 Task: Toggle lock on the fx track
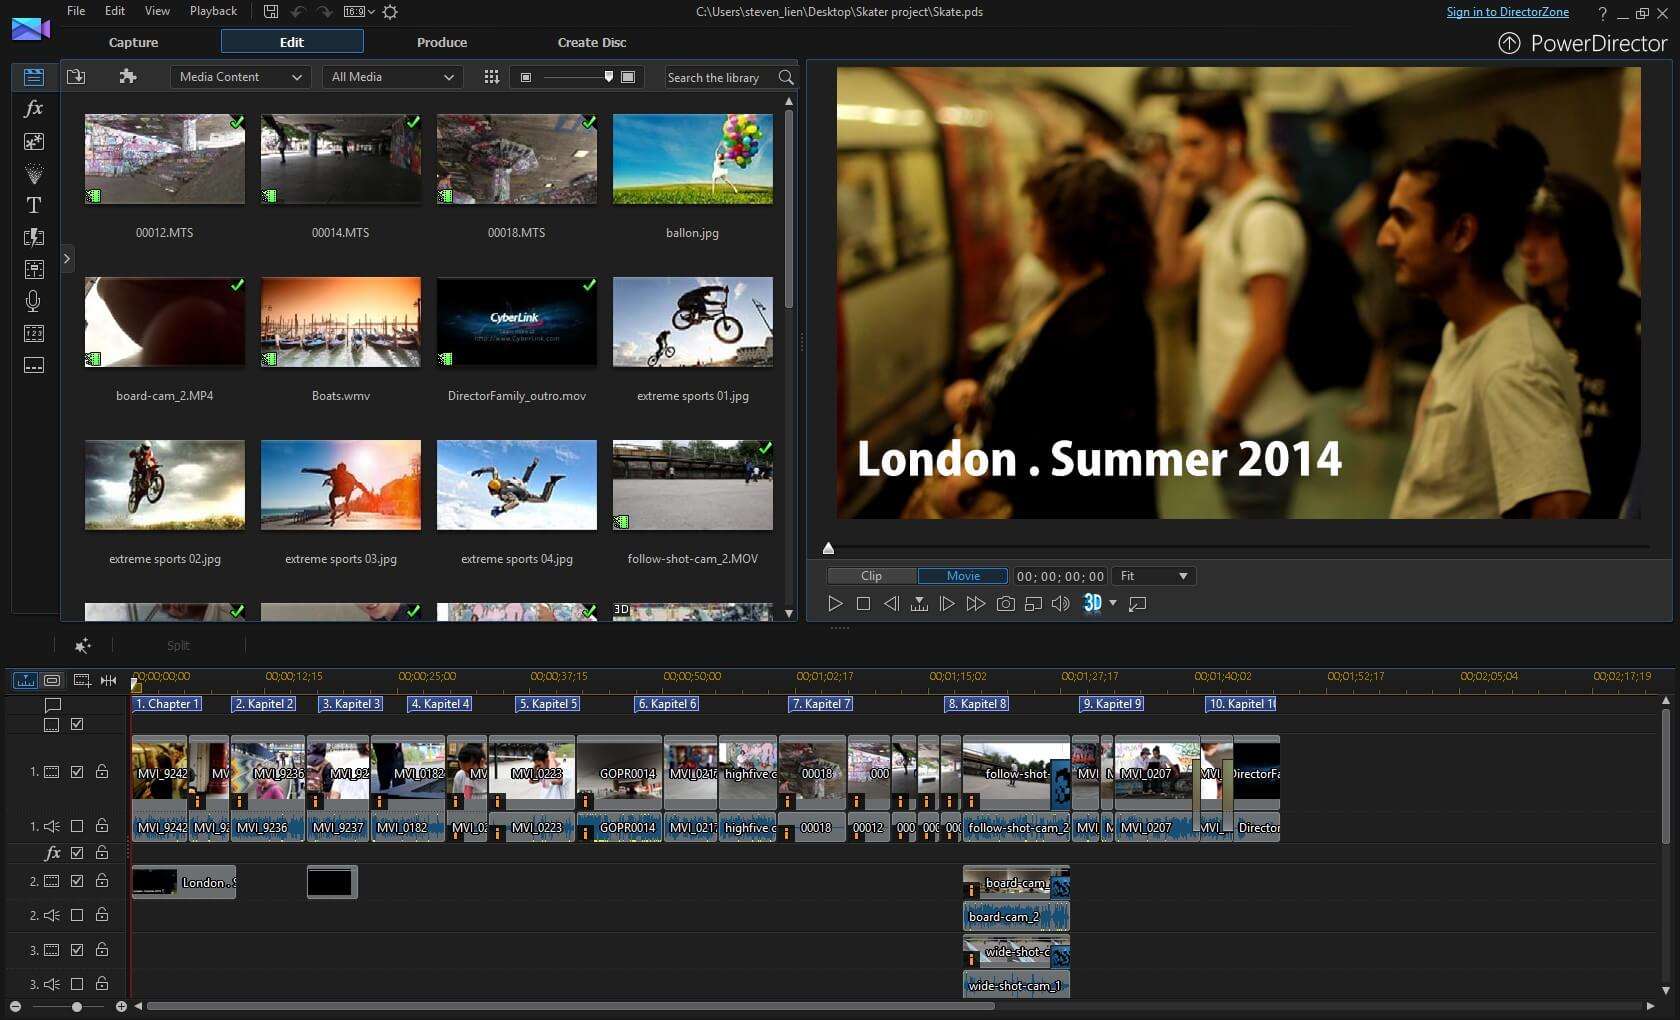102,853
